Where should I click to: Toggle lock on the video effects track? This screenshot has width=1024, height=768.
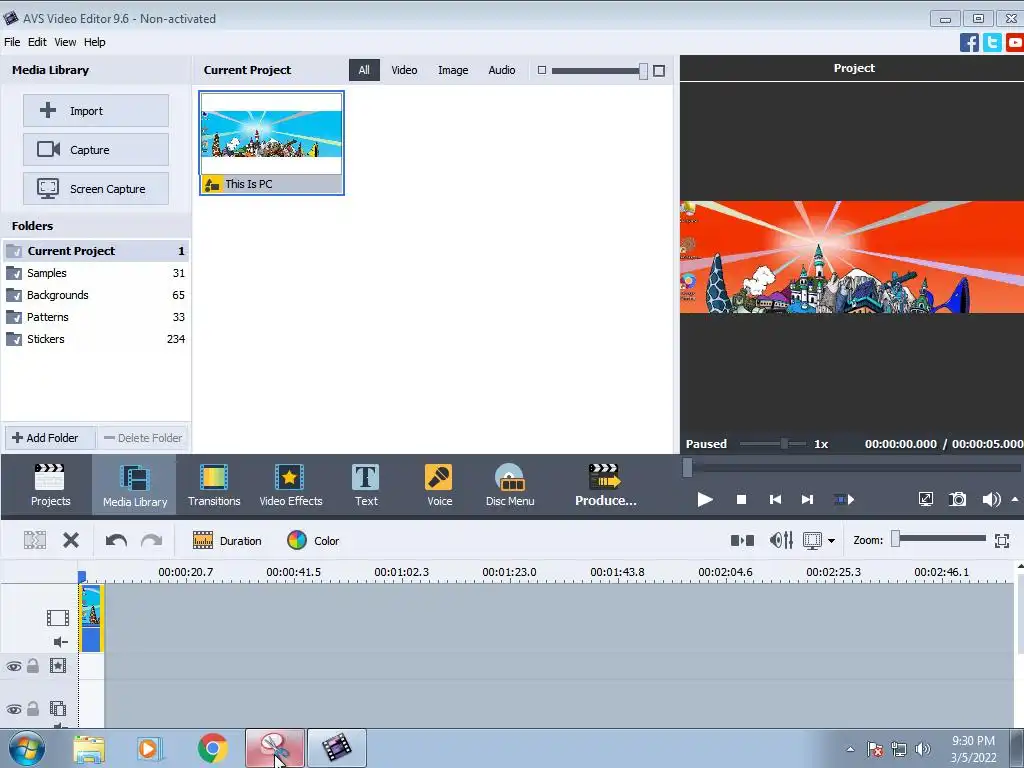pos(33,665)
